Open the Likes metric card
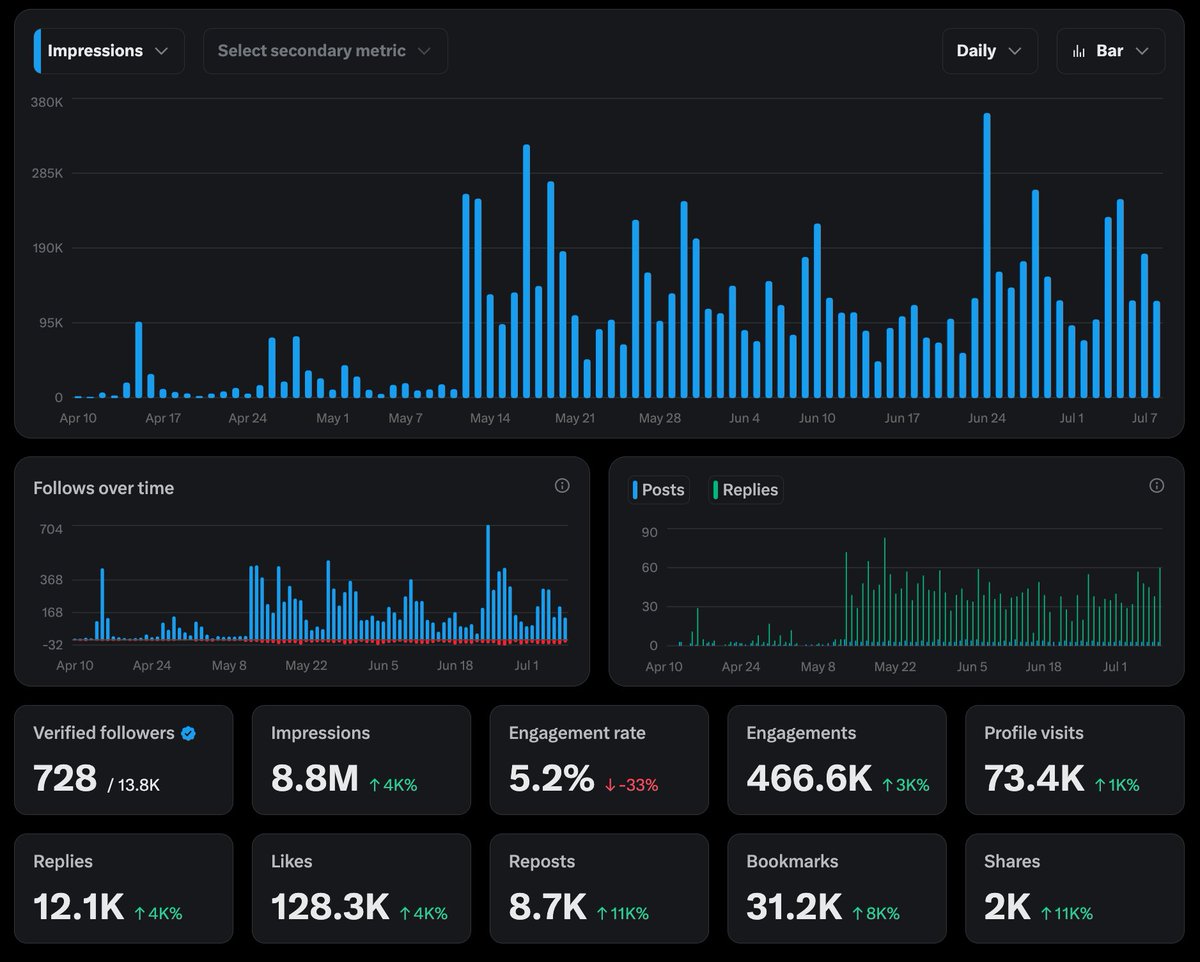Image resolution: width=1200 pixels, height=962 pixels. point(361,888)
